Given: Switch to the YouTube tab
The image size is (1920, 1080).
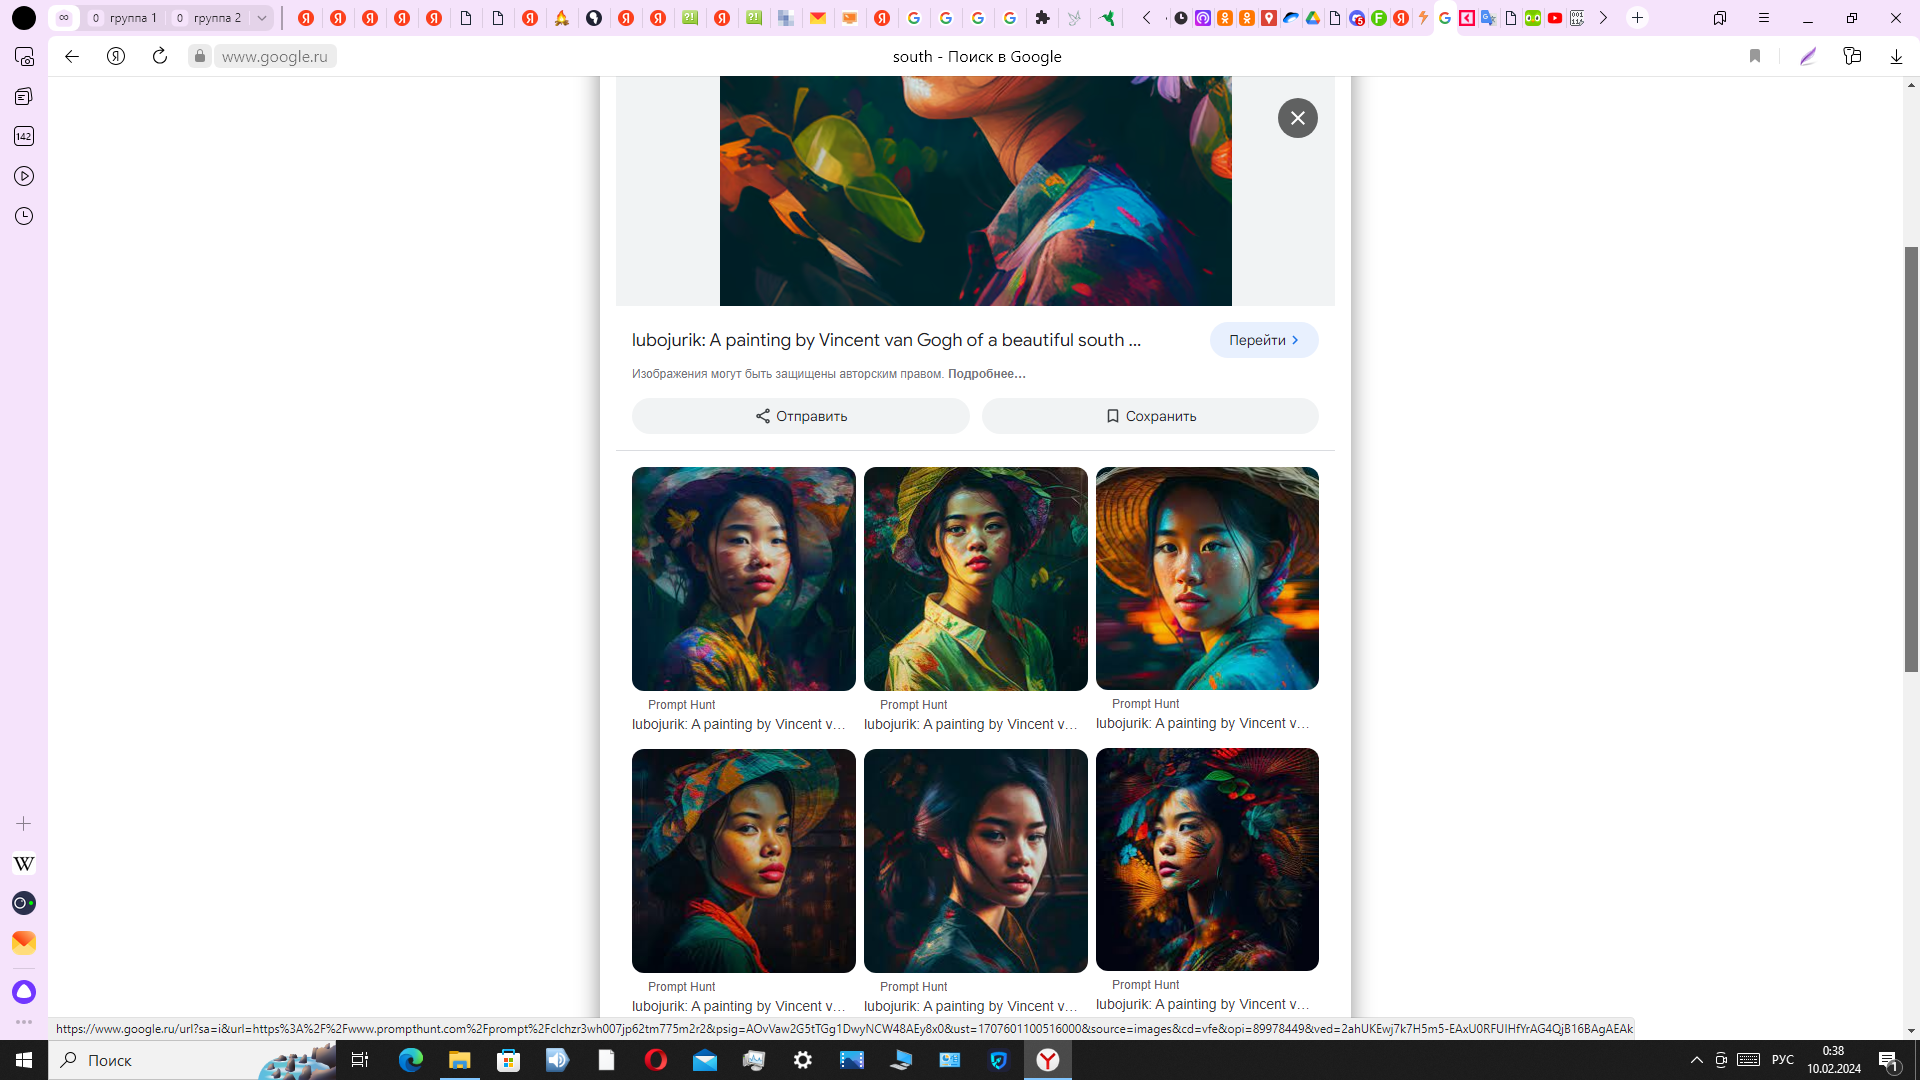Looking at the screenshot, I should pos(1555,18).
